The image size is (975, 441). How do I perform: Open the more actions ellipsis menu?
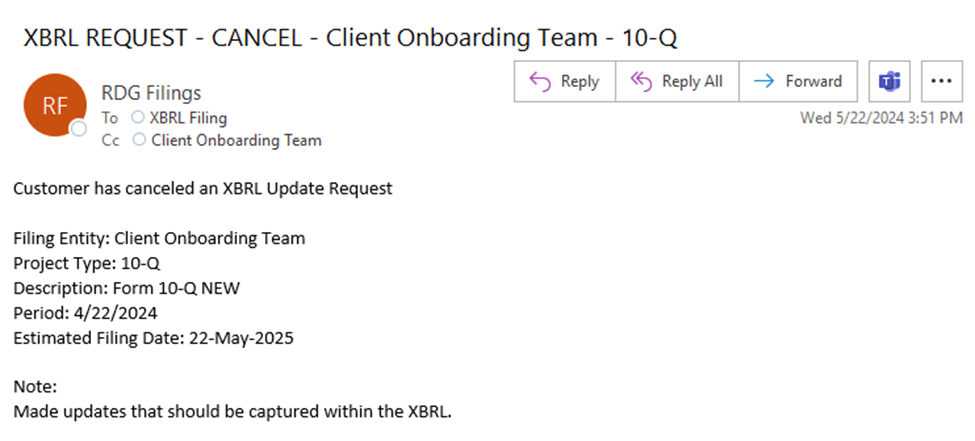click(x=939, y=82)
